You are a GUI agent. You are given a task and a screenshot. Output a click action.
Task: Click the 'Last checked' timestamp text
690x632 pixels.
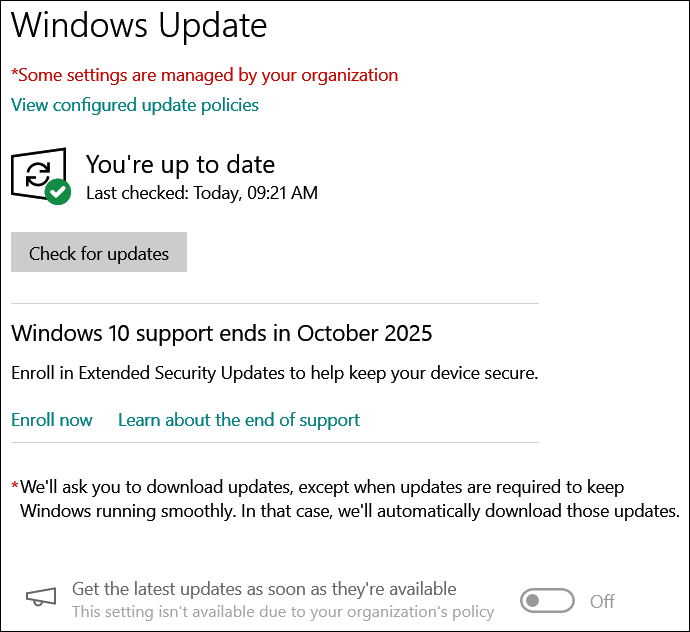click(x=202, y=193)
